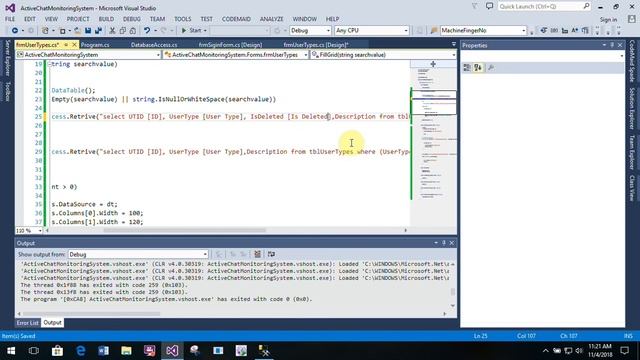Click the Send Feedback speech bubble icon

coord(489,6)
